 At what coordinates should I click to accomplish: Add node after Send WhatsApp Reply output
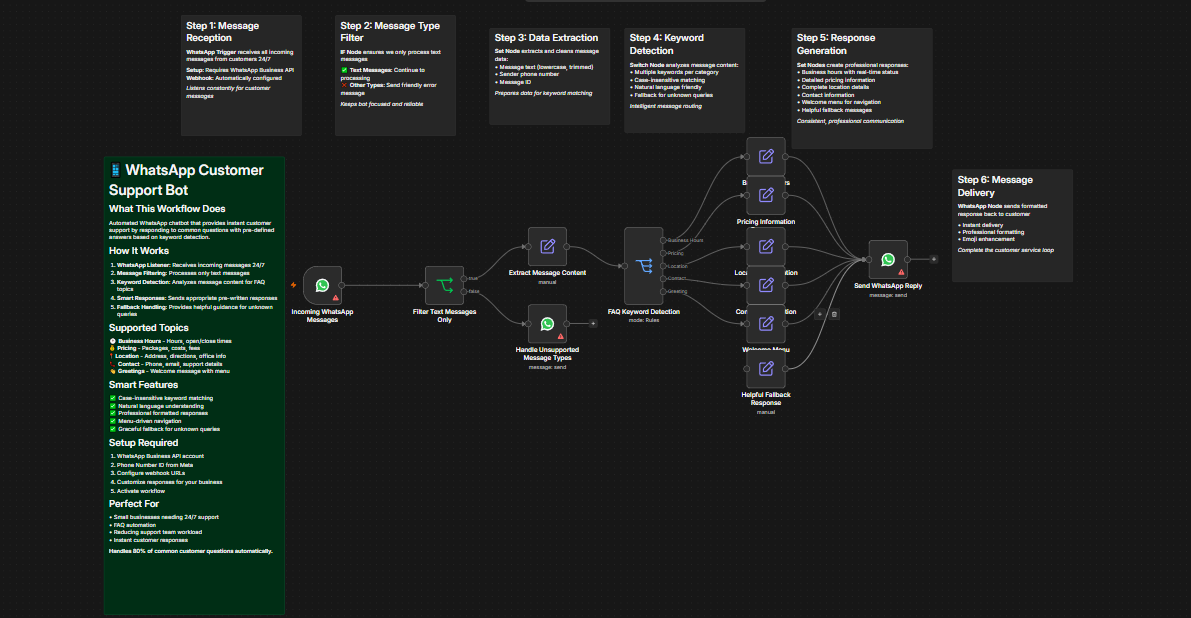tap(934, 260)
